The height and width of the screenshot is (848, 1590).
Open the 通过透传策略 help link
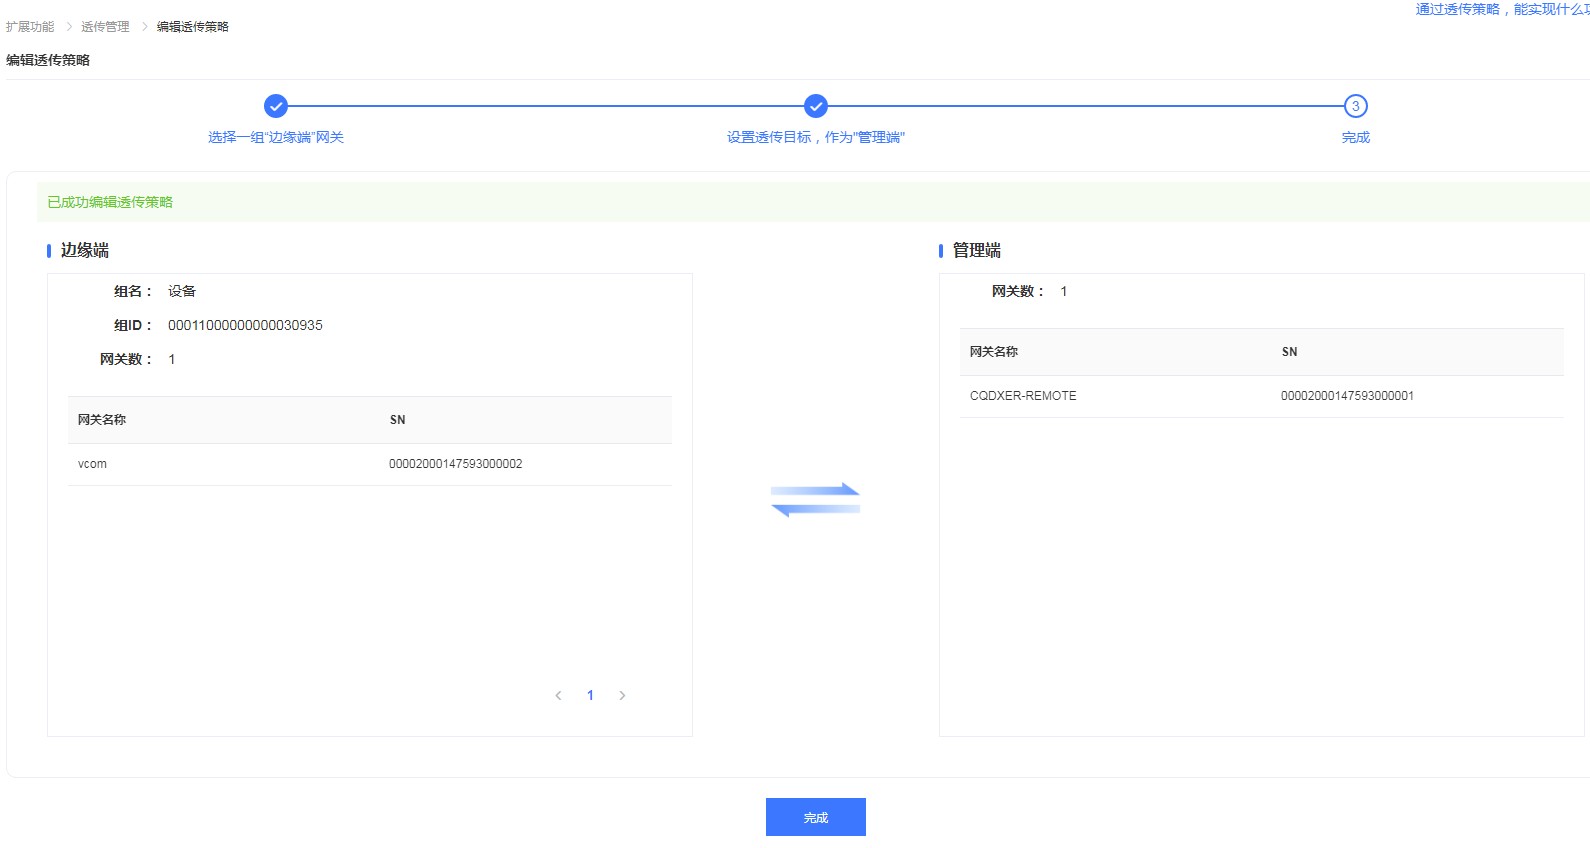[1502, 9]
